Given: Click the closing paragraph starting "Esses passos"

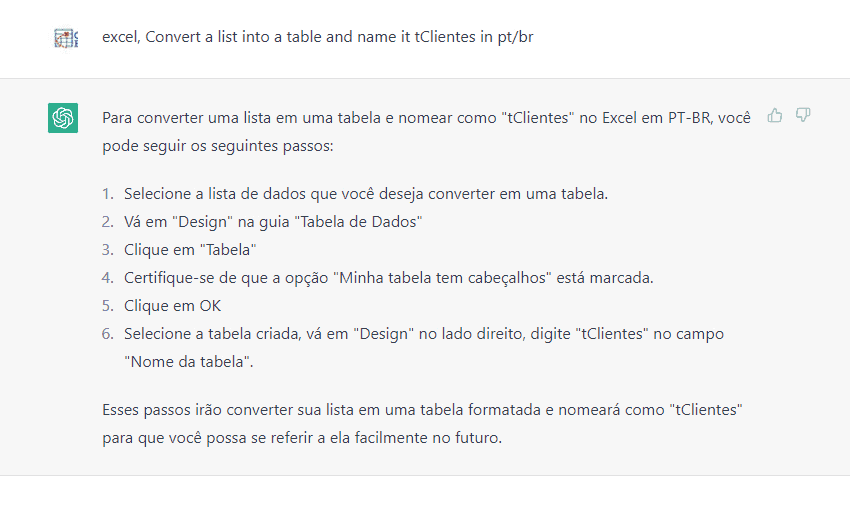Looking at the screenshot, I should [x=422, y=423].
